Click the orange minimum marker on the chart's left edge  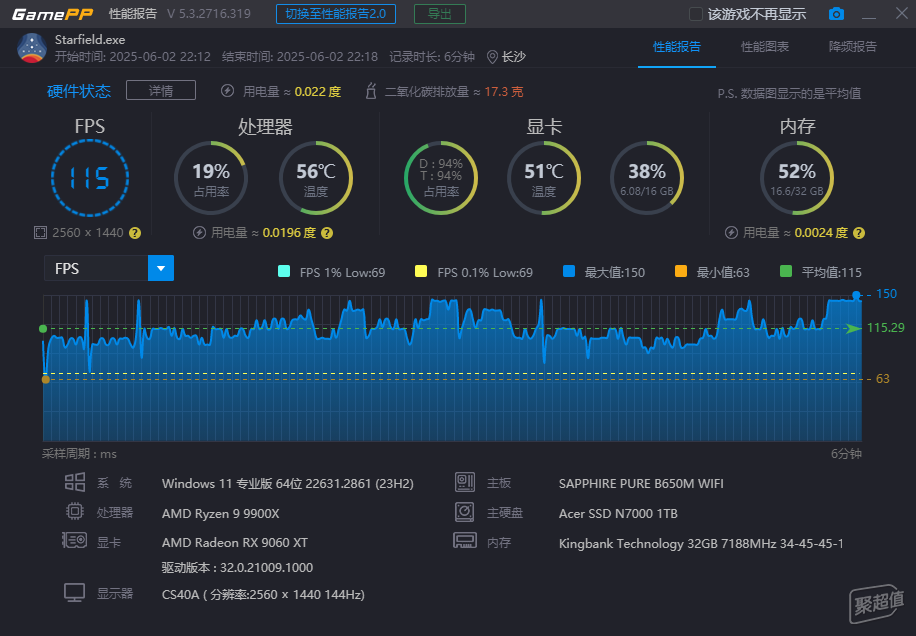(46, 380)
